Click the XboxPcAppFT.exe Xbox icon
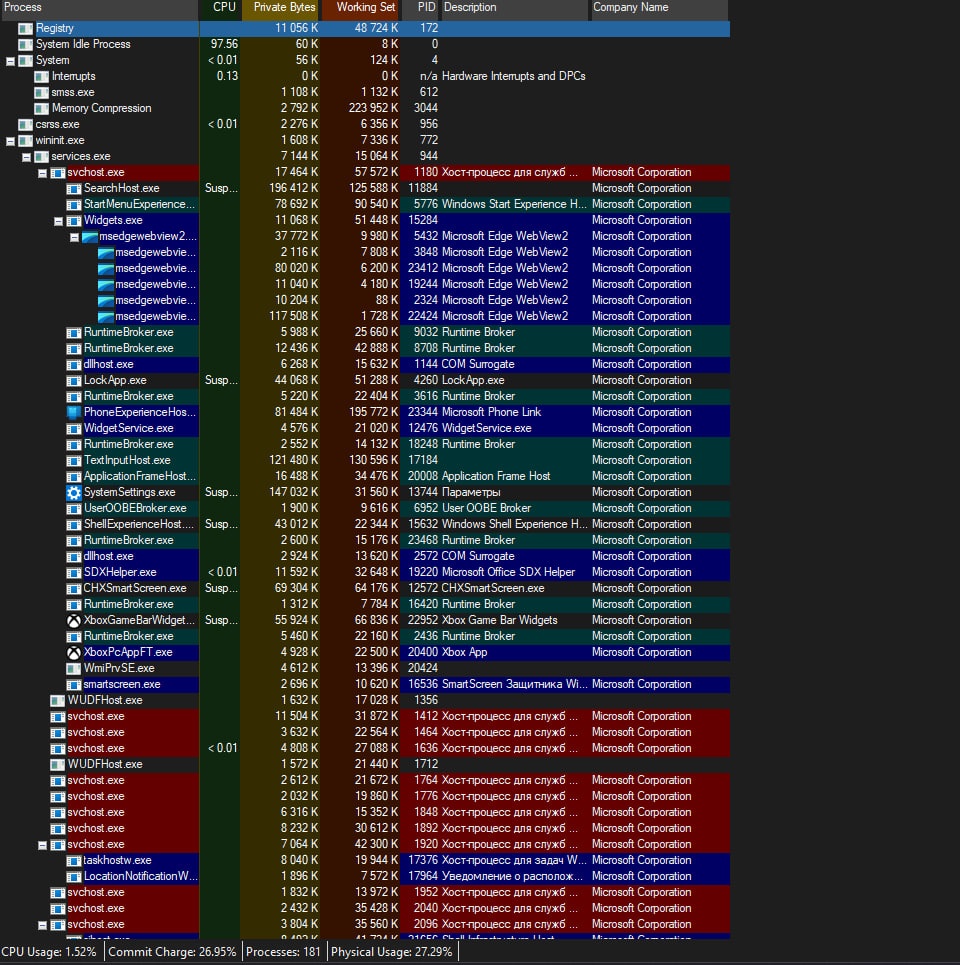960x965 pixels. coord(73,652)
